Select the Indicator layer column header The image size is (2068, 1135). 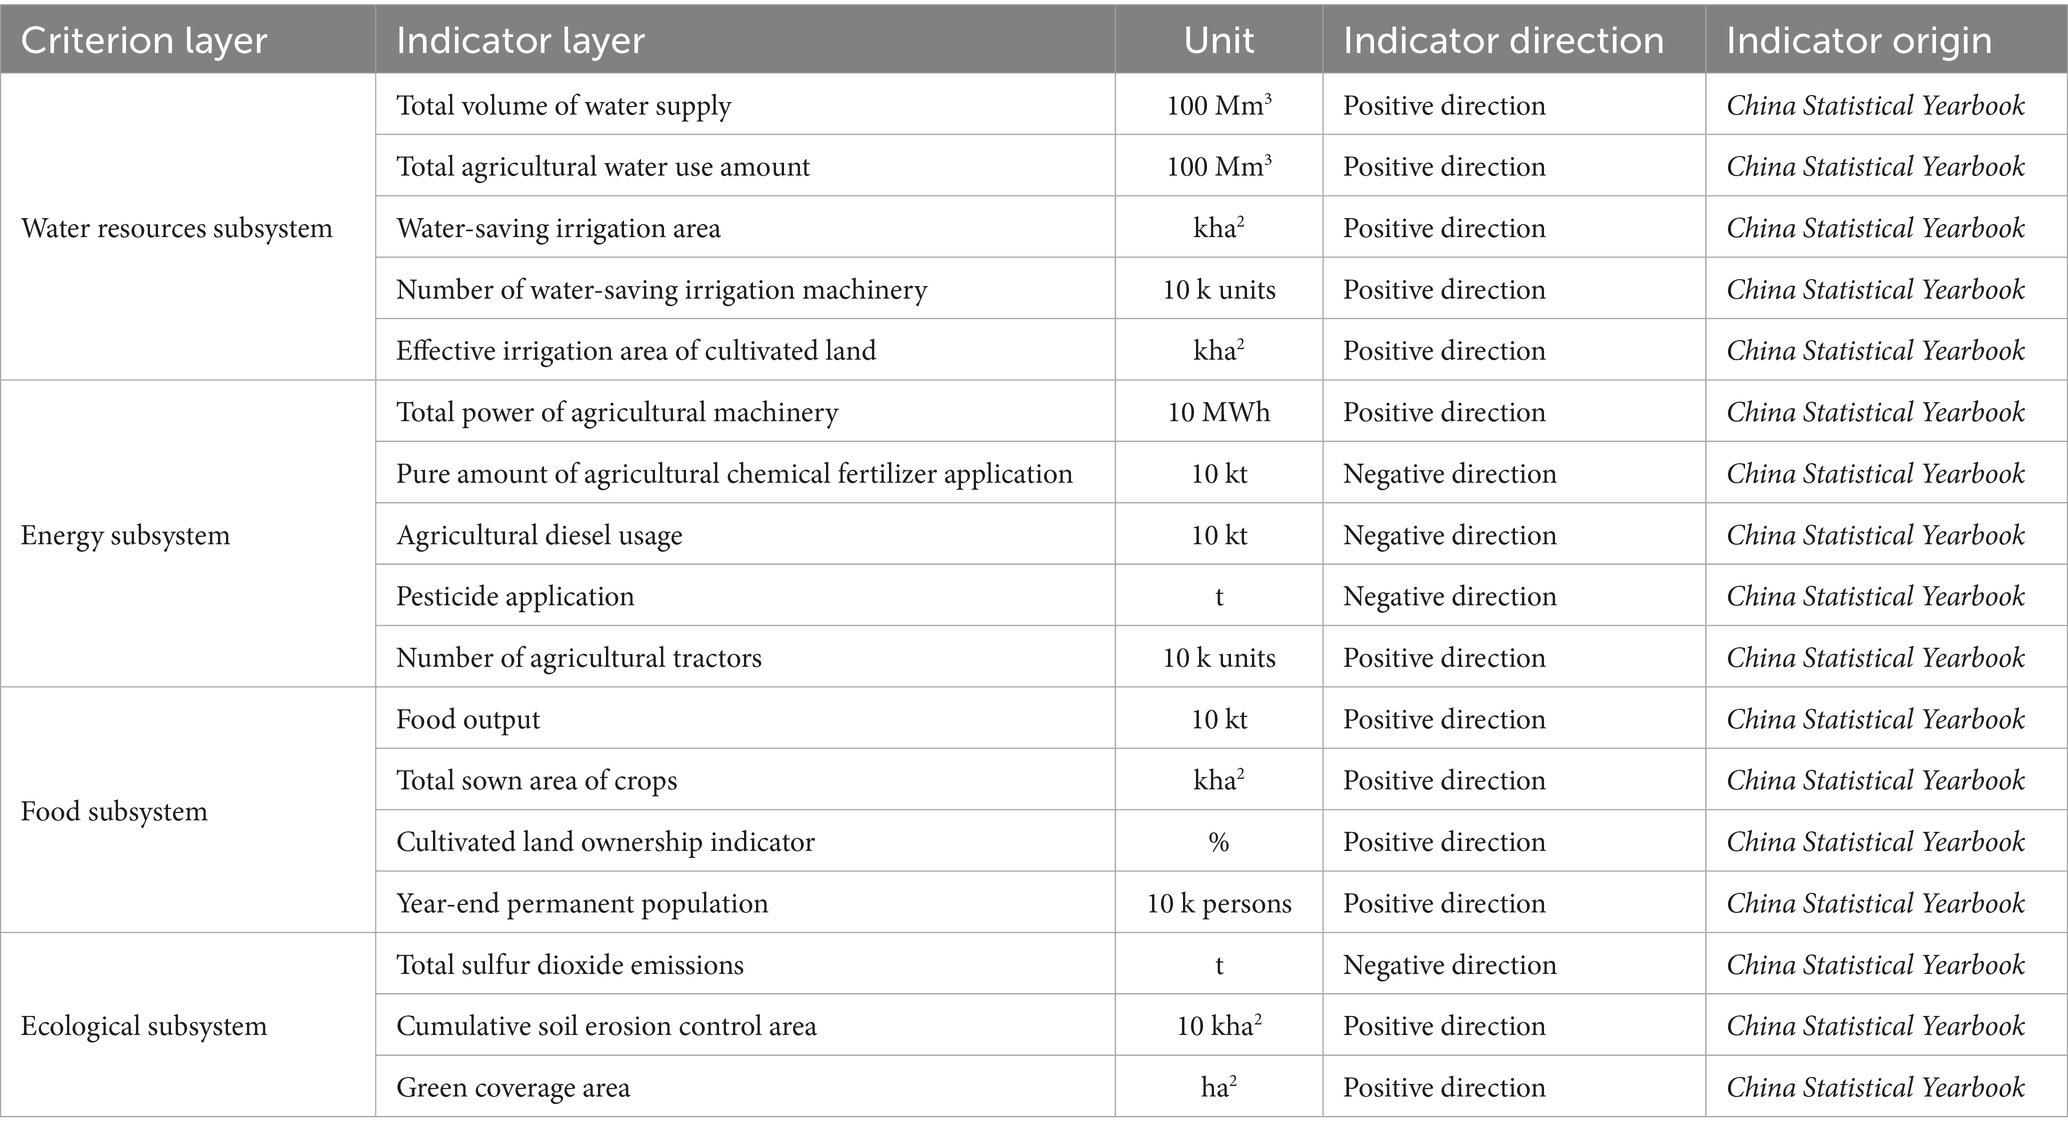pyautogui.click(x=520, y=41)
